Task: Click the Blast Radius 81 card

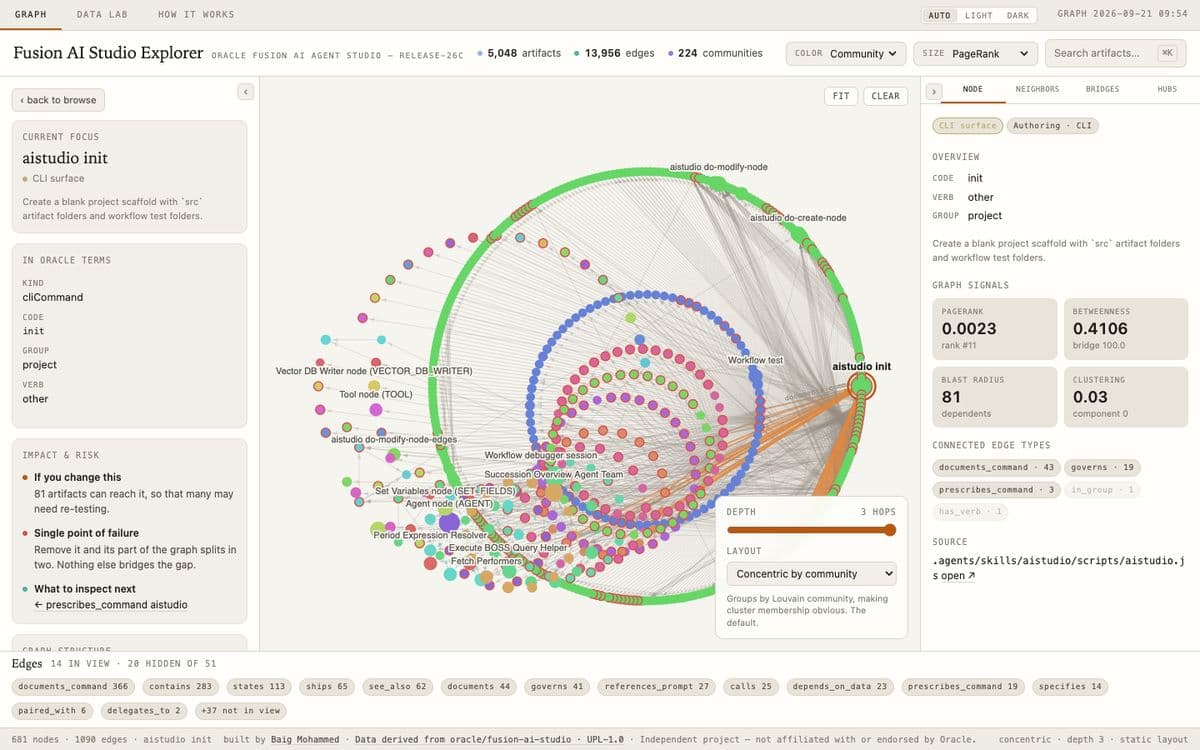Action: coord(994,396)
